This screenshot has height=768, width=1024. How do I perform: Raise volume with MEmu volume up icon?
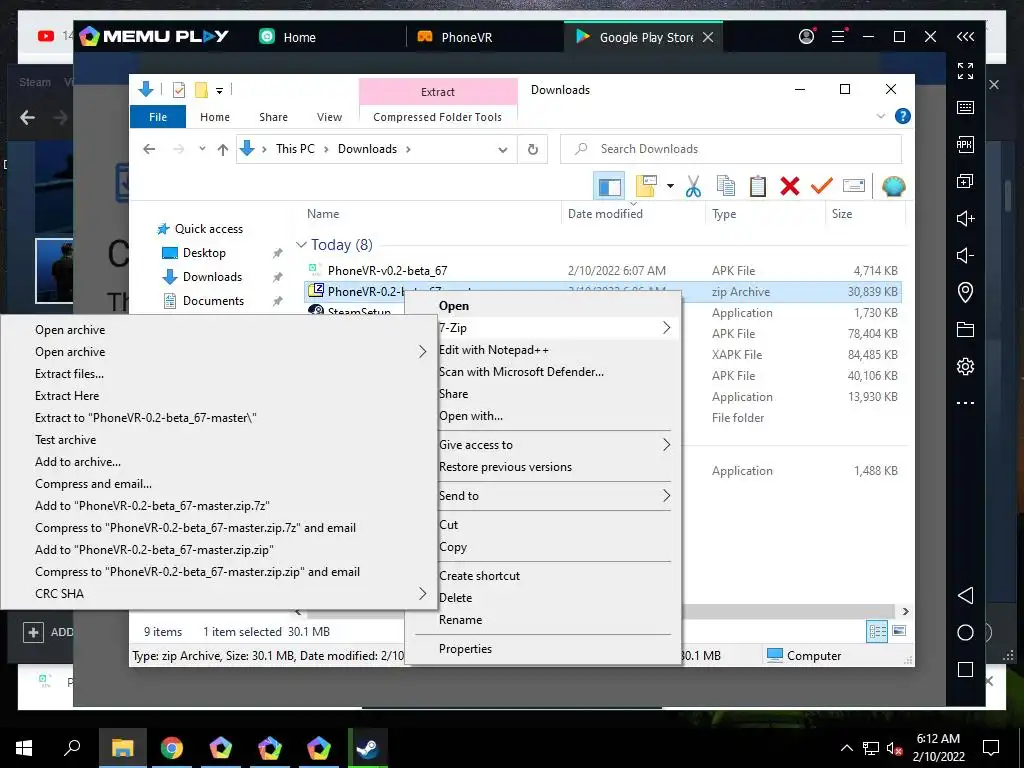[x=965, y=218]
